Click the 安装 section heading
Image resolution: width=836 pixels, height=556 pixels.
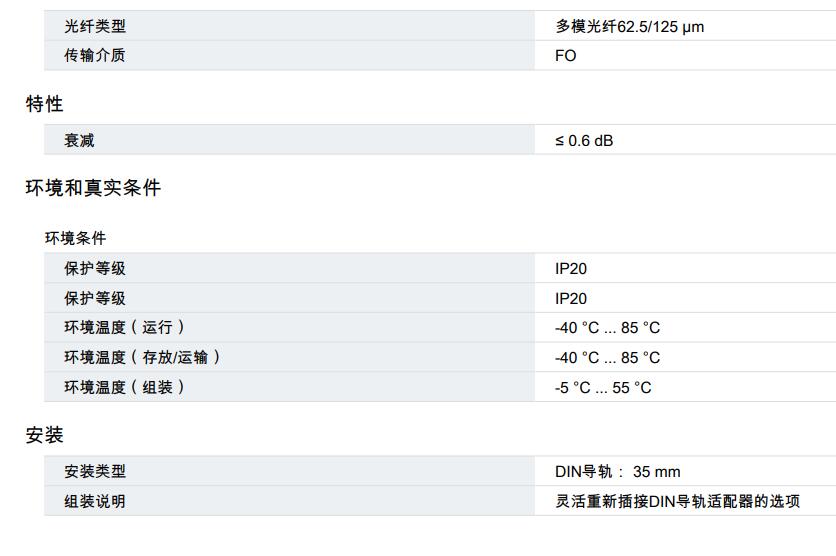(45, 435)
